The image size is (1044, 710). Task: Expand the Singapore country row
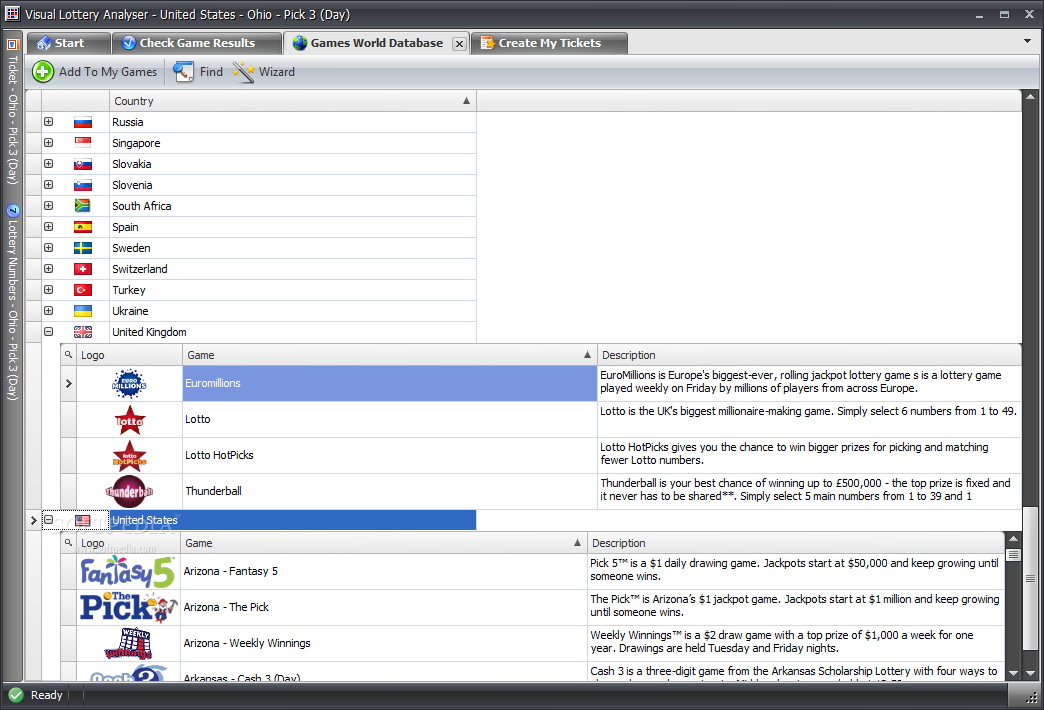pos(49,143)
